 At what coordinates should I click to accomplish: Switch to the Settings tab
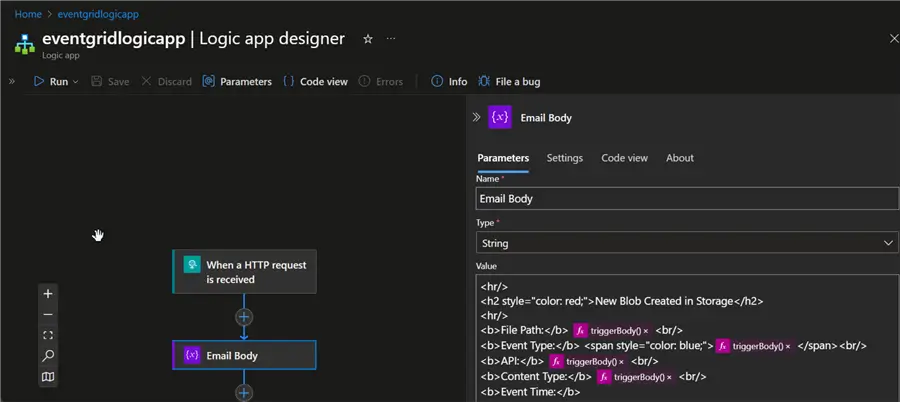(x=564, y=158)
